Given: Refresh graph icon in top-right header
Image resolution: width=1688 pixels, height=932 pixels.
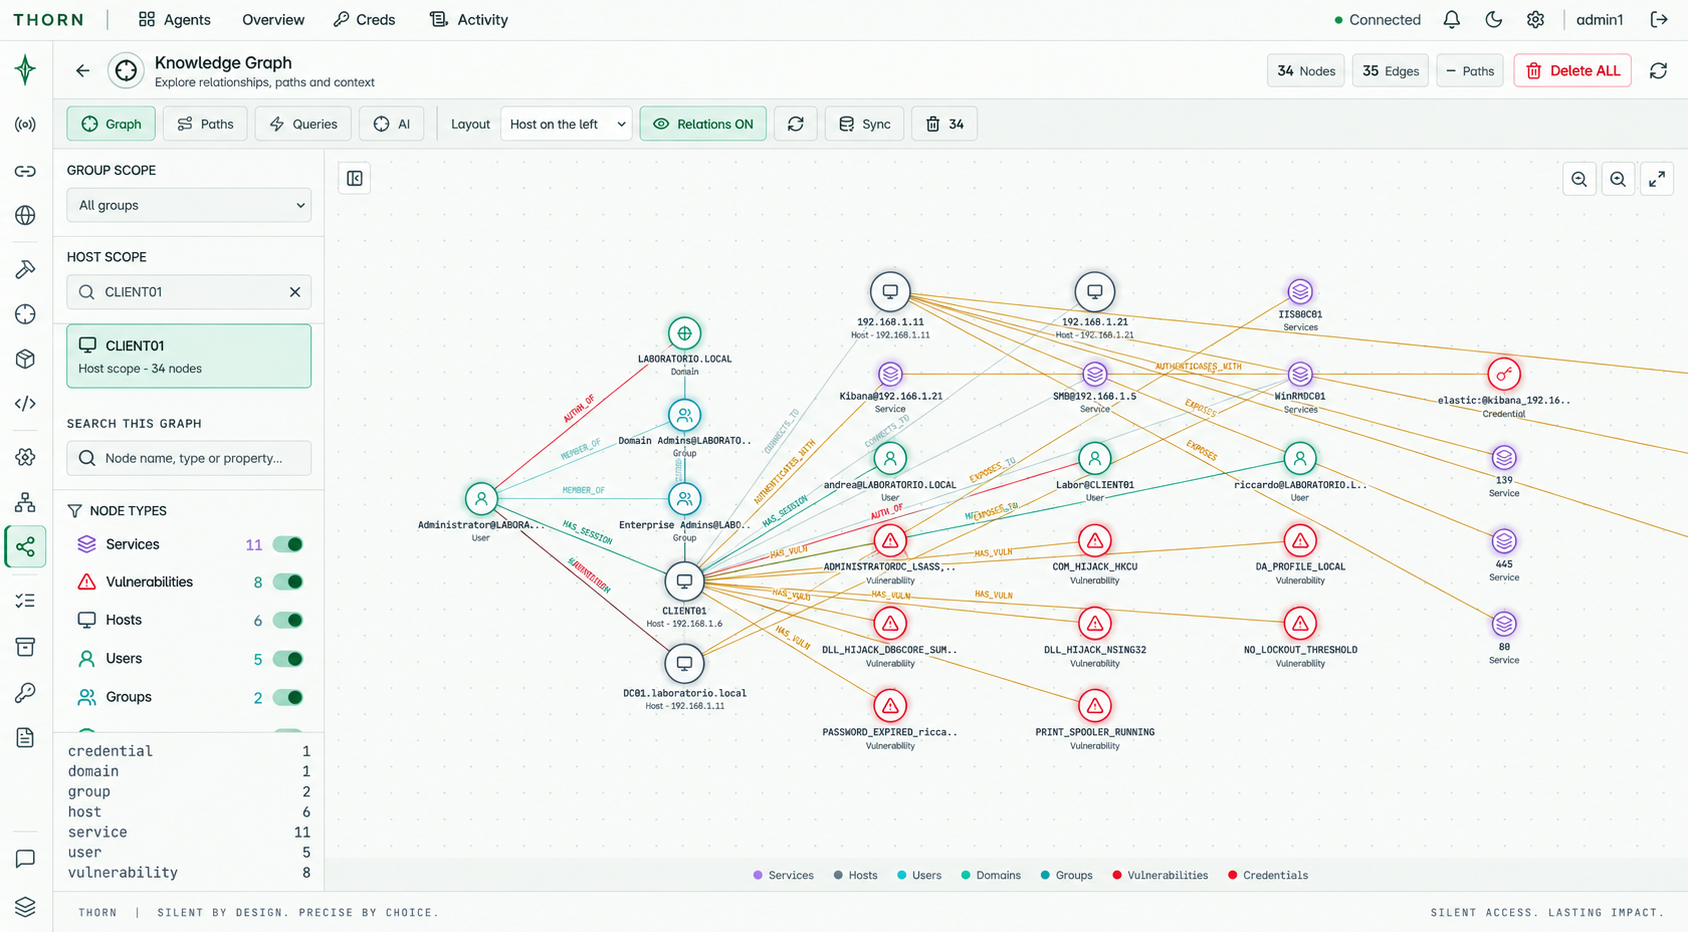Looking at the screenshot, I should (1658, 70).
